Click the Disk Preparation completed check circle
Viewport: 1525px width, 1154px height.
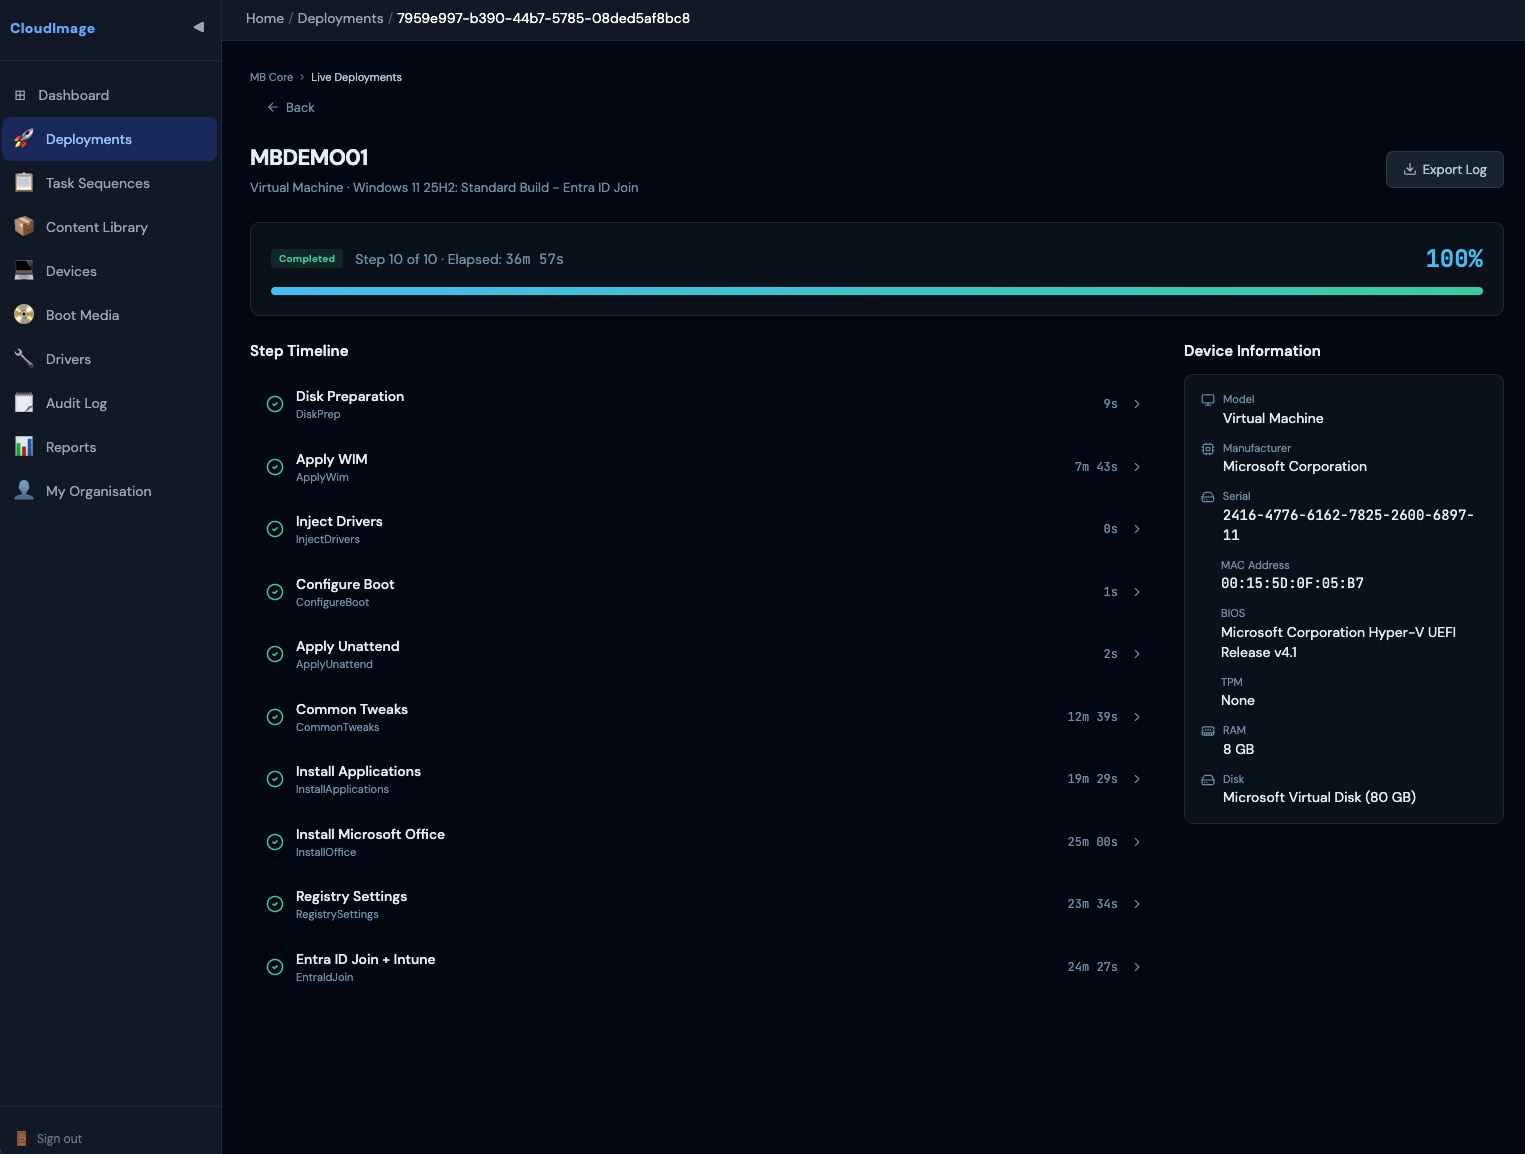(x=275, y=404)
